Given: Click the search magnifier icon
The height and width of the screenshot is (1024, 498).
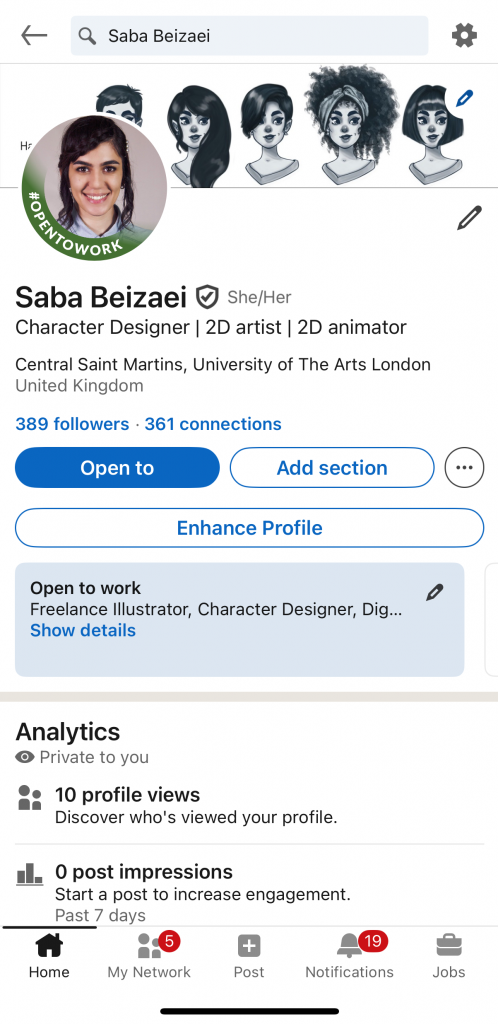Looking at the screenshot, I should point(87,36).
